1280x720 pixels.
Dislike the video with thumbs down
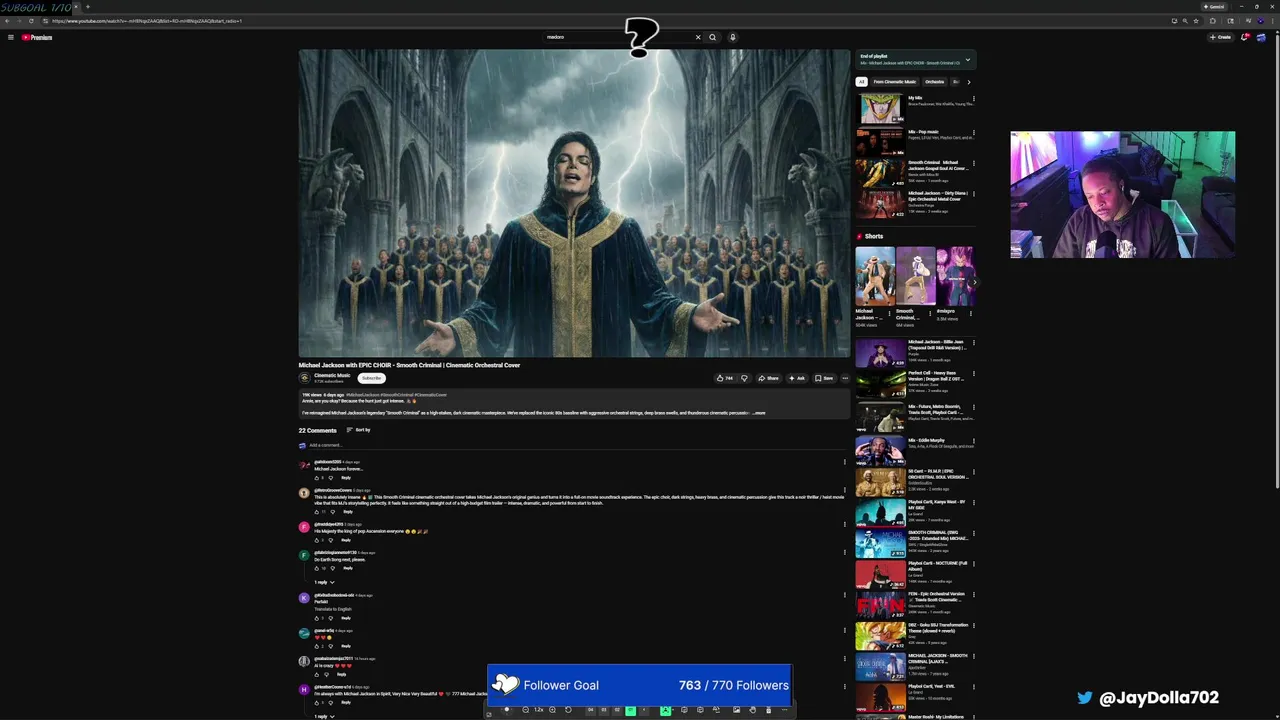tap(743, 378)
